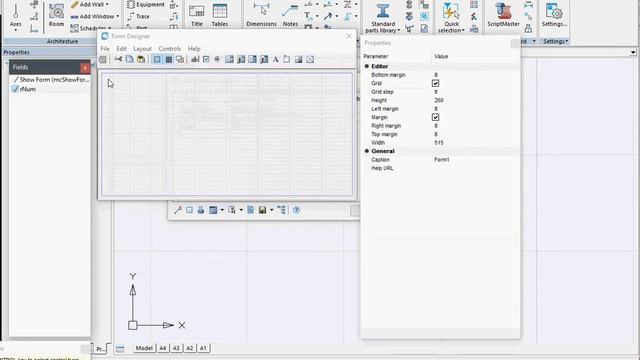Click the Paste icon in Form Designer toolbar
Screen dimensions: 640x360
141,60
